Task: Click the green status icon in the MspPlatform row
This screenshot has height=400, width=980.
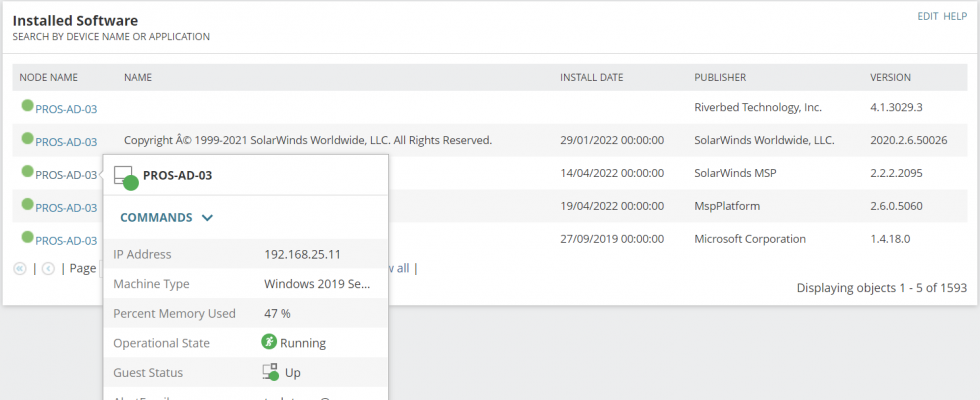Action: [x=27, y=204]
